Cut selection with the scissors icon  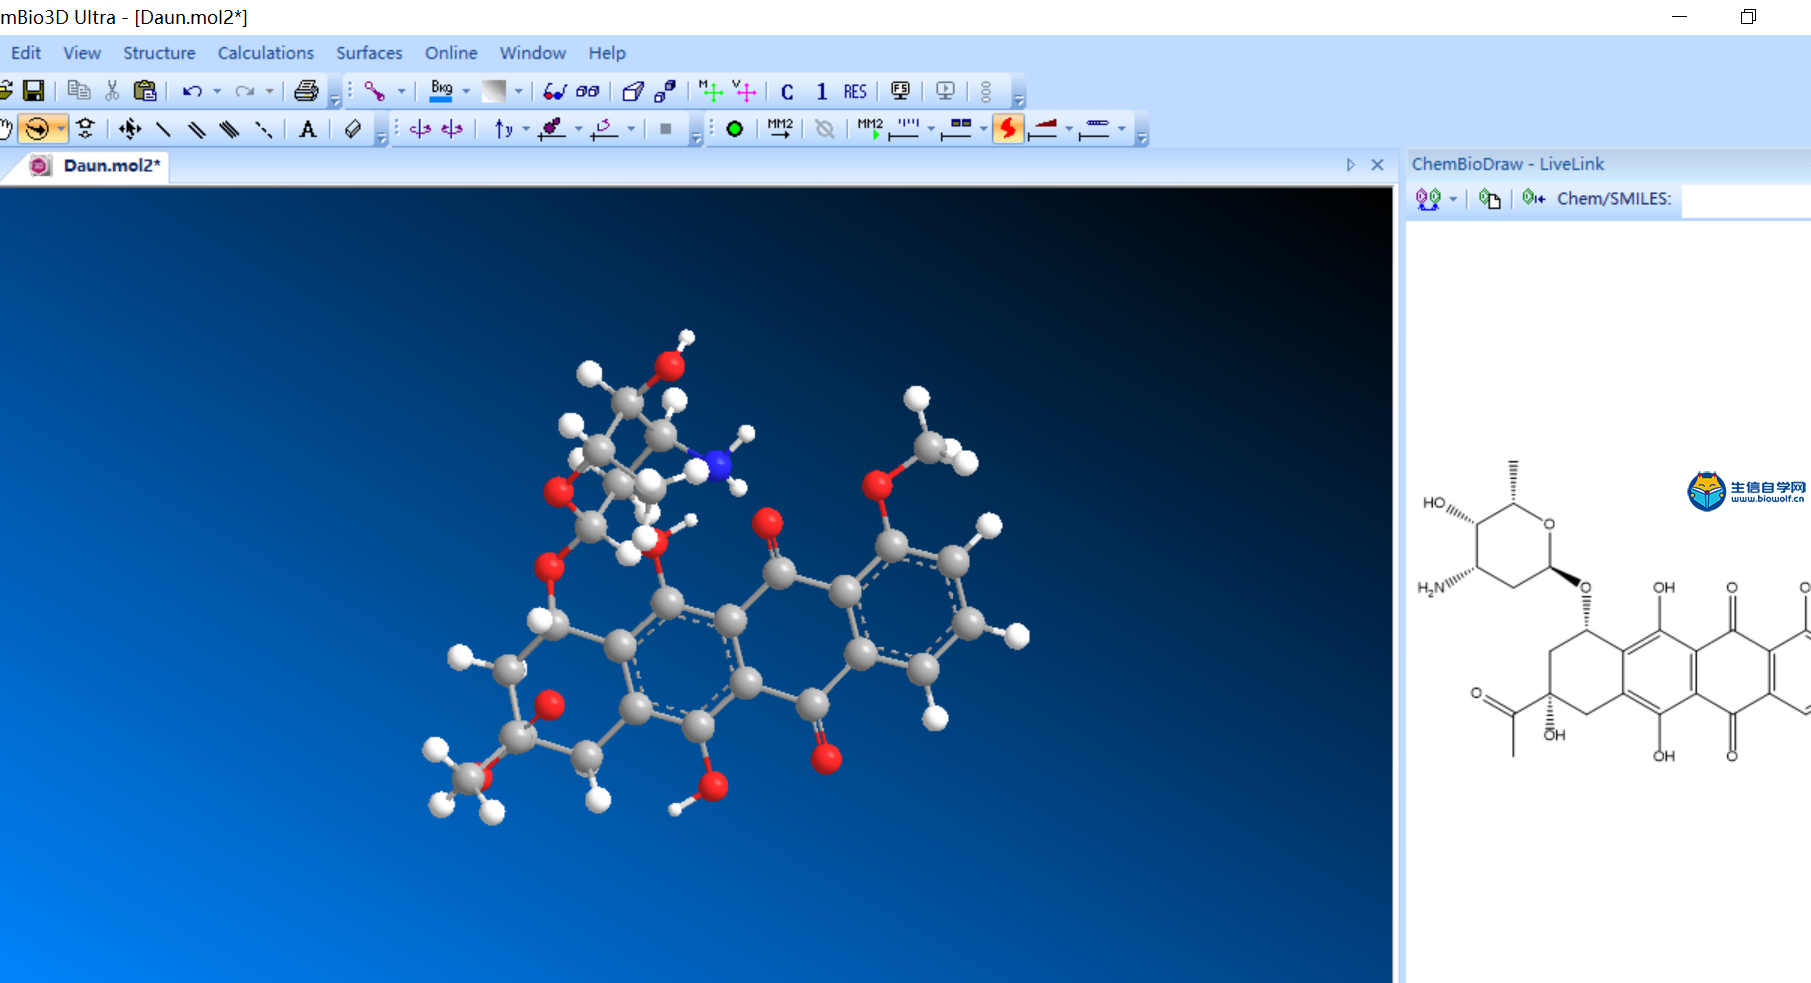pyautogui.click(x=112, y=91)
